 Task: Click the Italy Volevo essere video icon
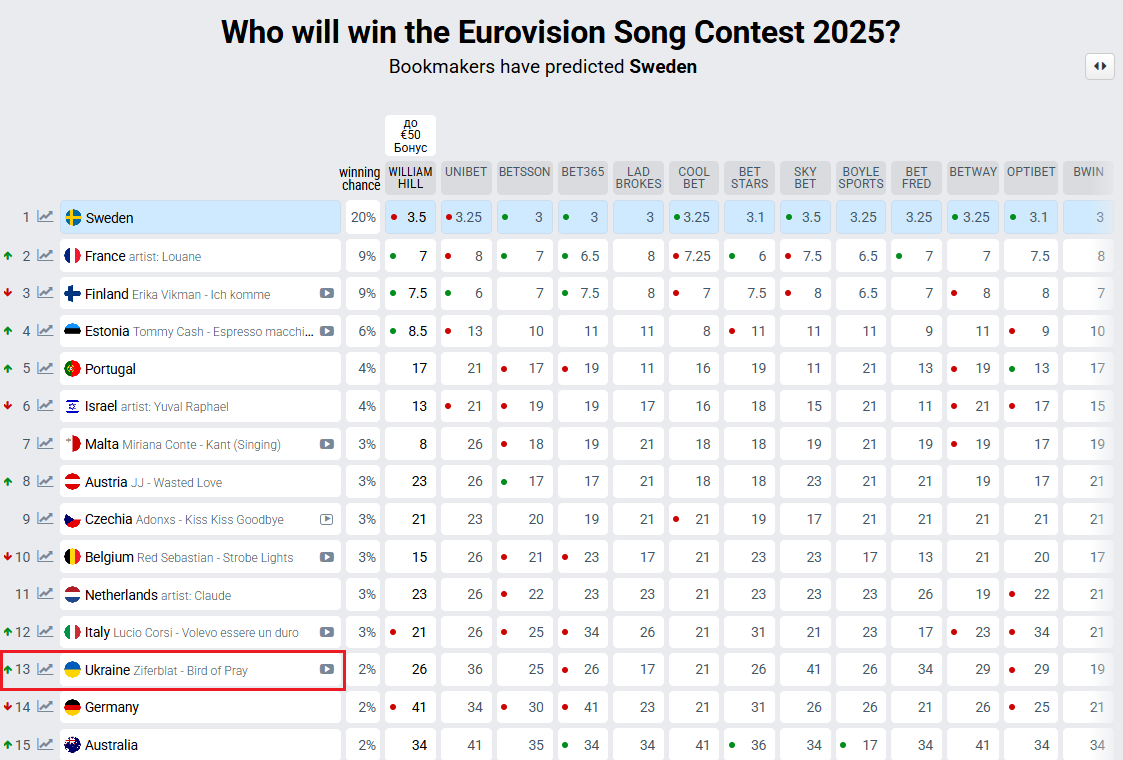[x=327, y=632]
